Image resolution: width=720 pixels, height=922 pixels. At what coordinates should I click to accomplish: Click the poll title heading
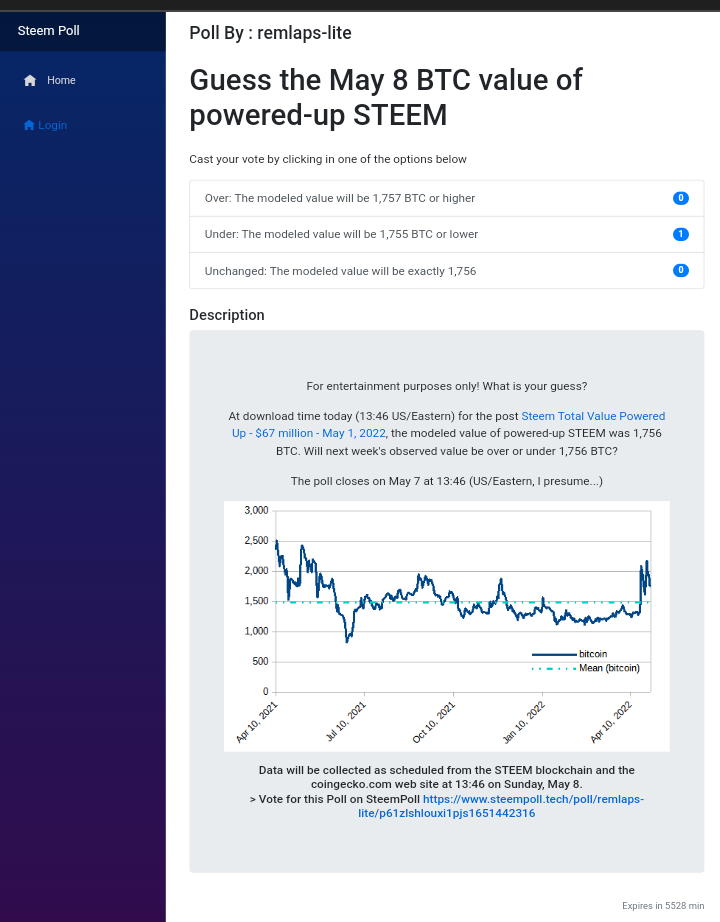tap(386, 97)
